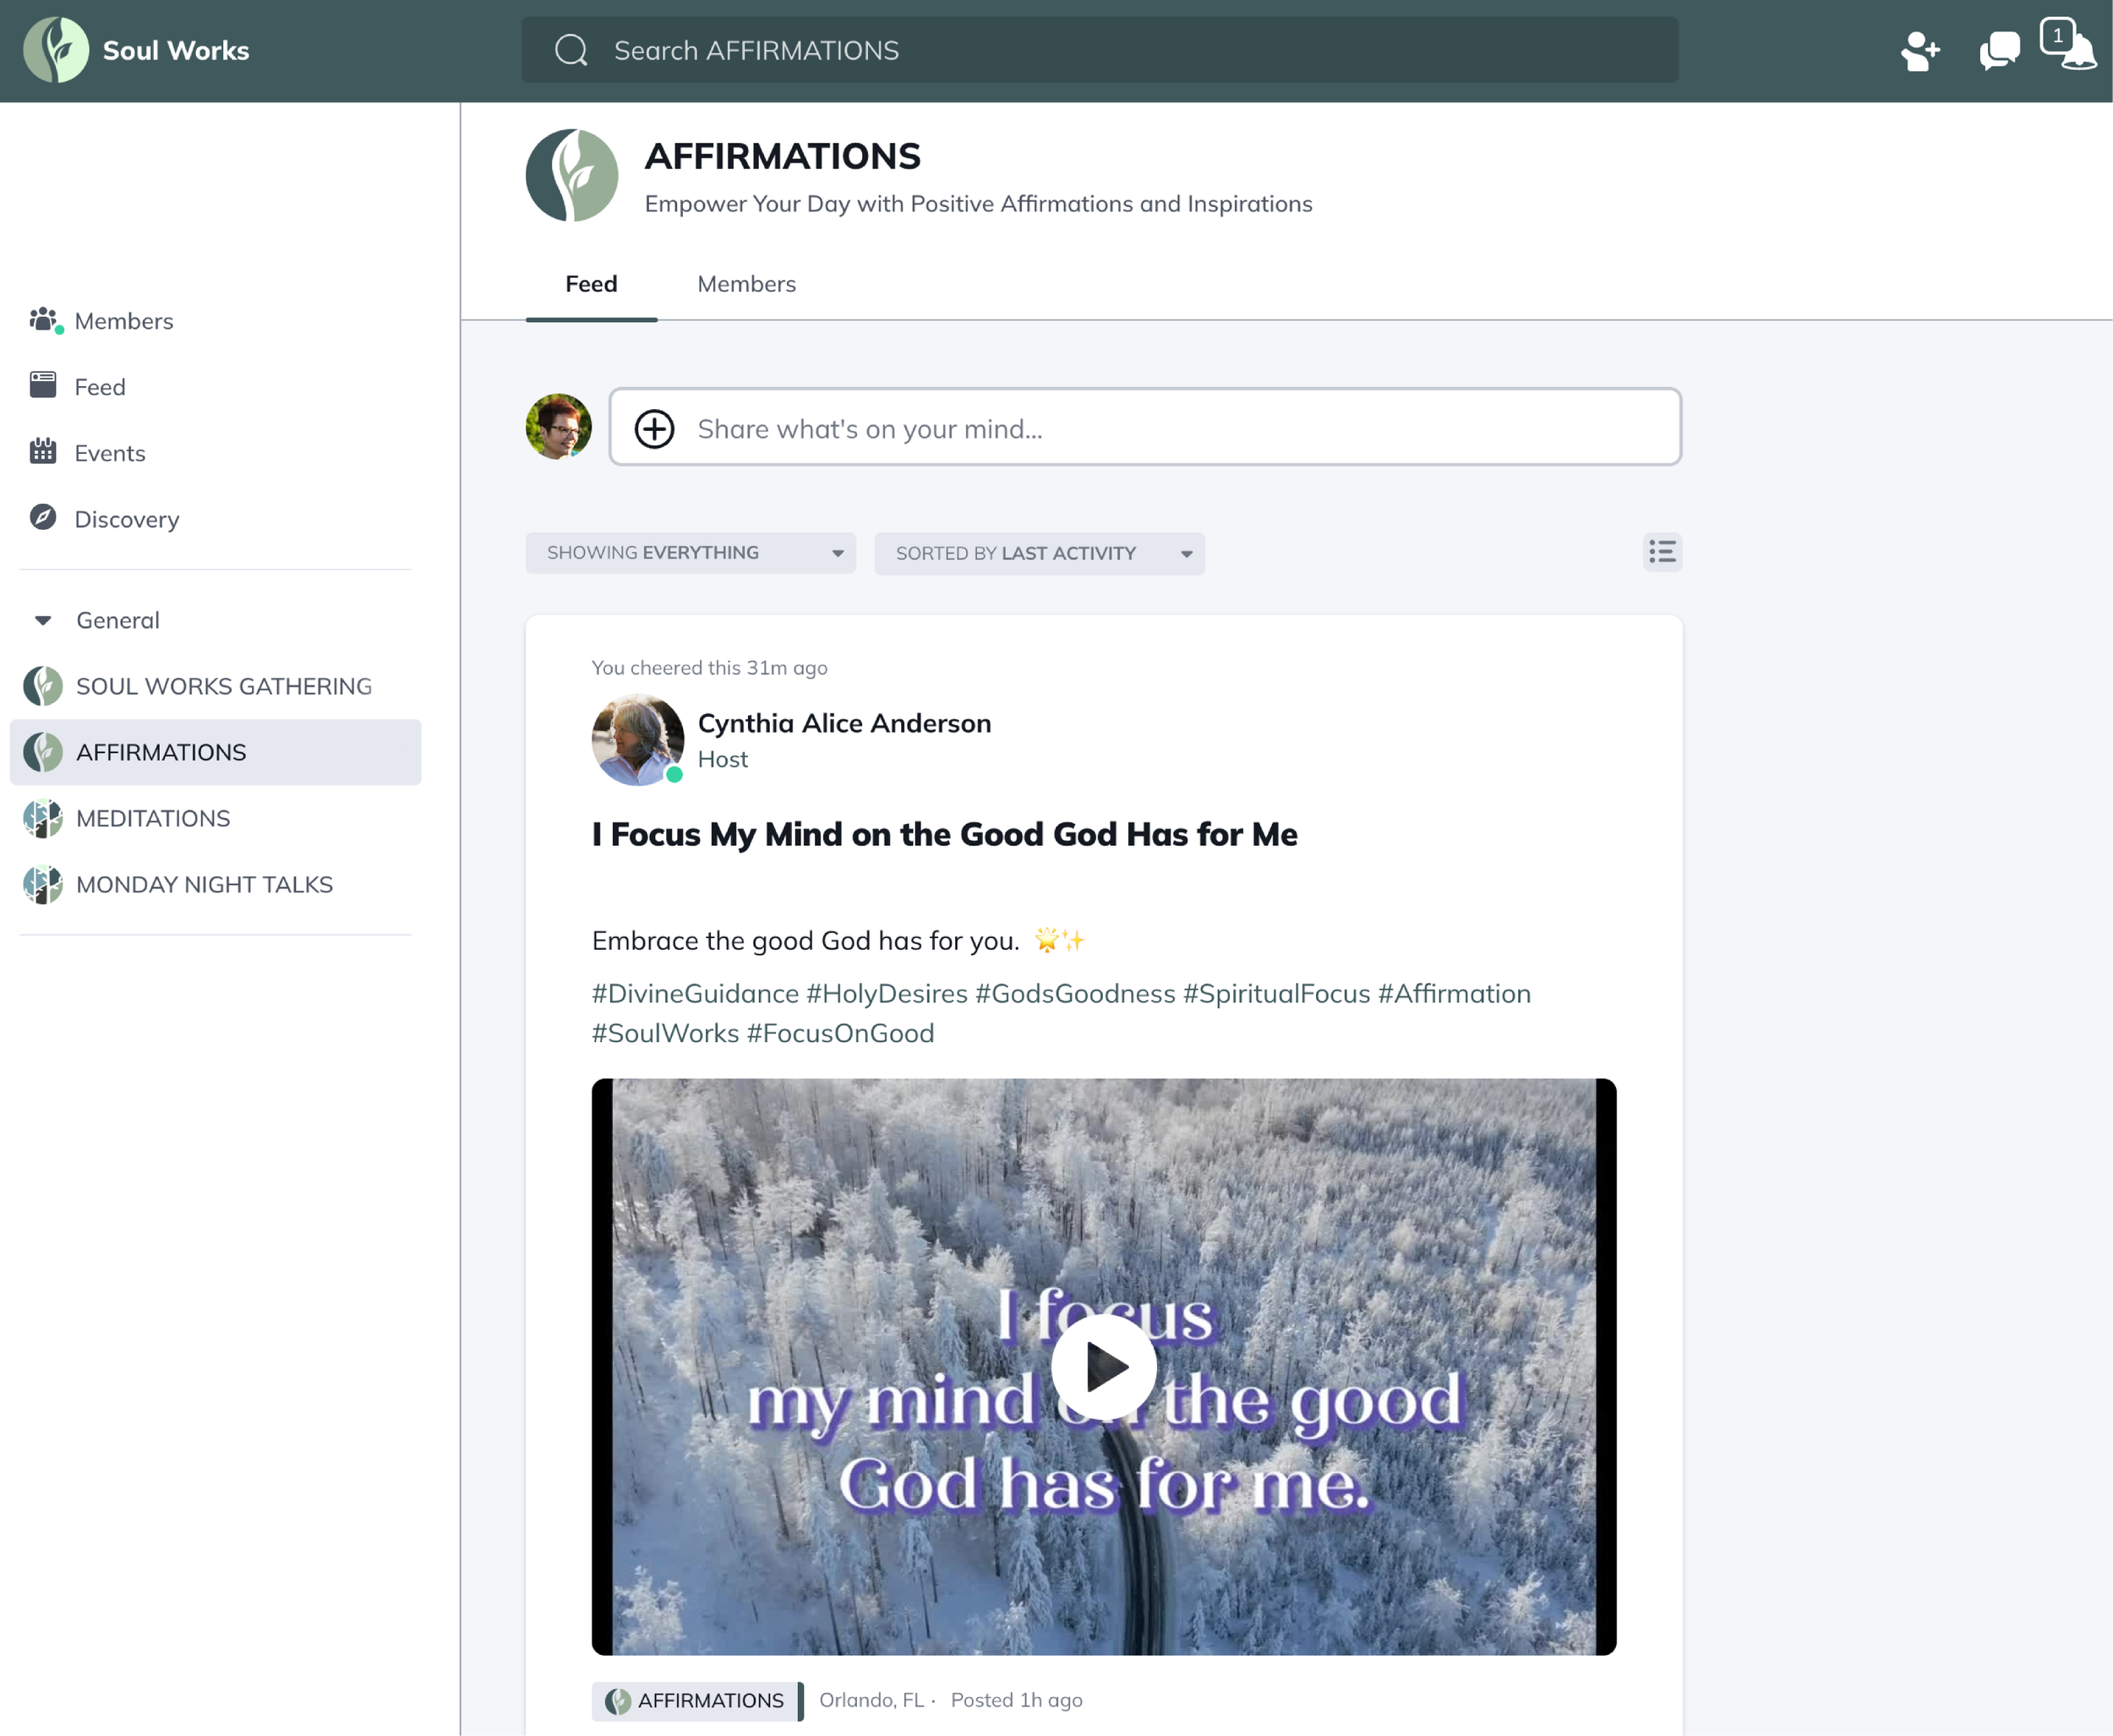Click the plus icon in post composer

point(654,429)
